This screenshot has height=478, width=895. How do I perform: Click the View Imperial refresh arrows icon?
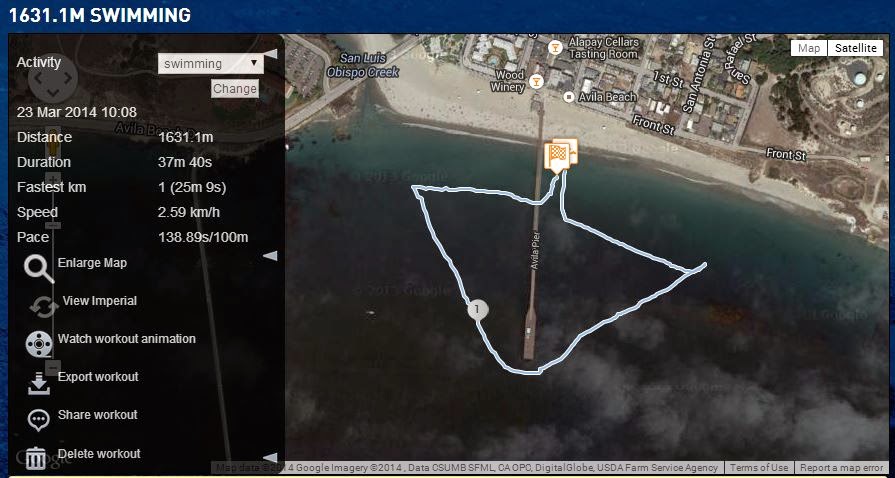pyautogui.click(x=44, y=307)
